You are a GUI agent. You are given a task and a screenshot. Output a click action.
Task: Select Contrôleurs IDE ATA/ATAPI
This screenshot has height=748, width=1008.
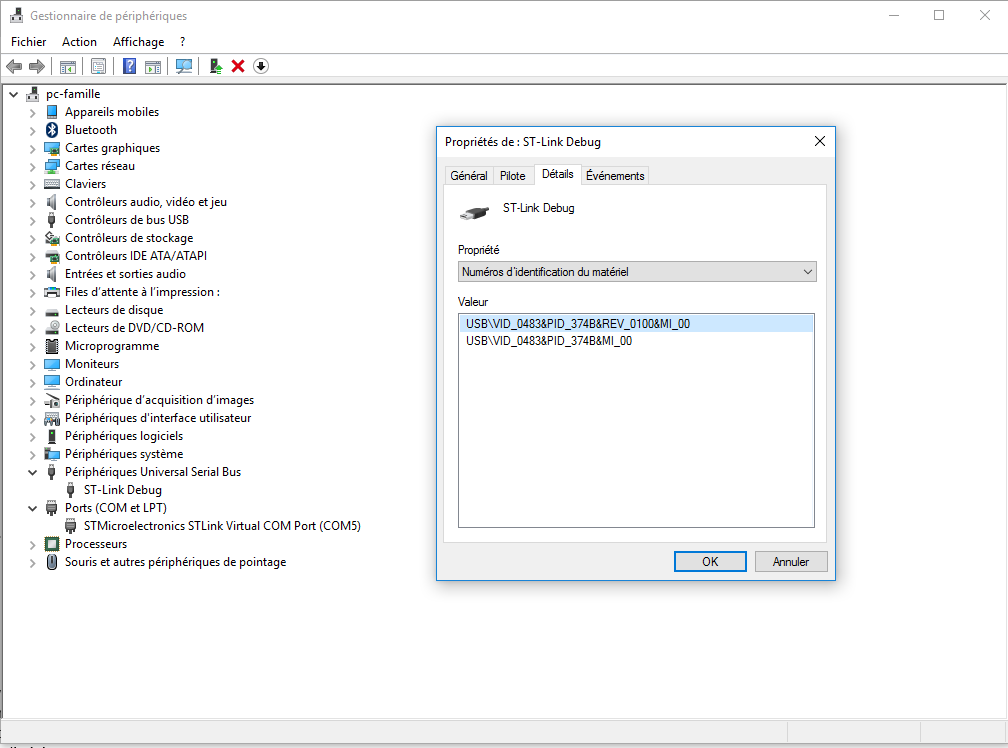[x=136, y=256]
